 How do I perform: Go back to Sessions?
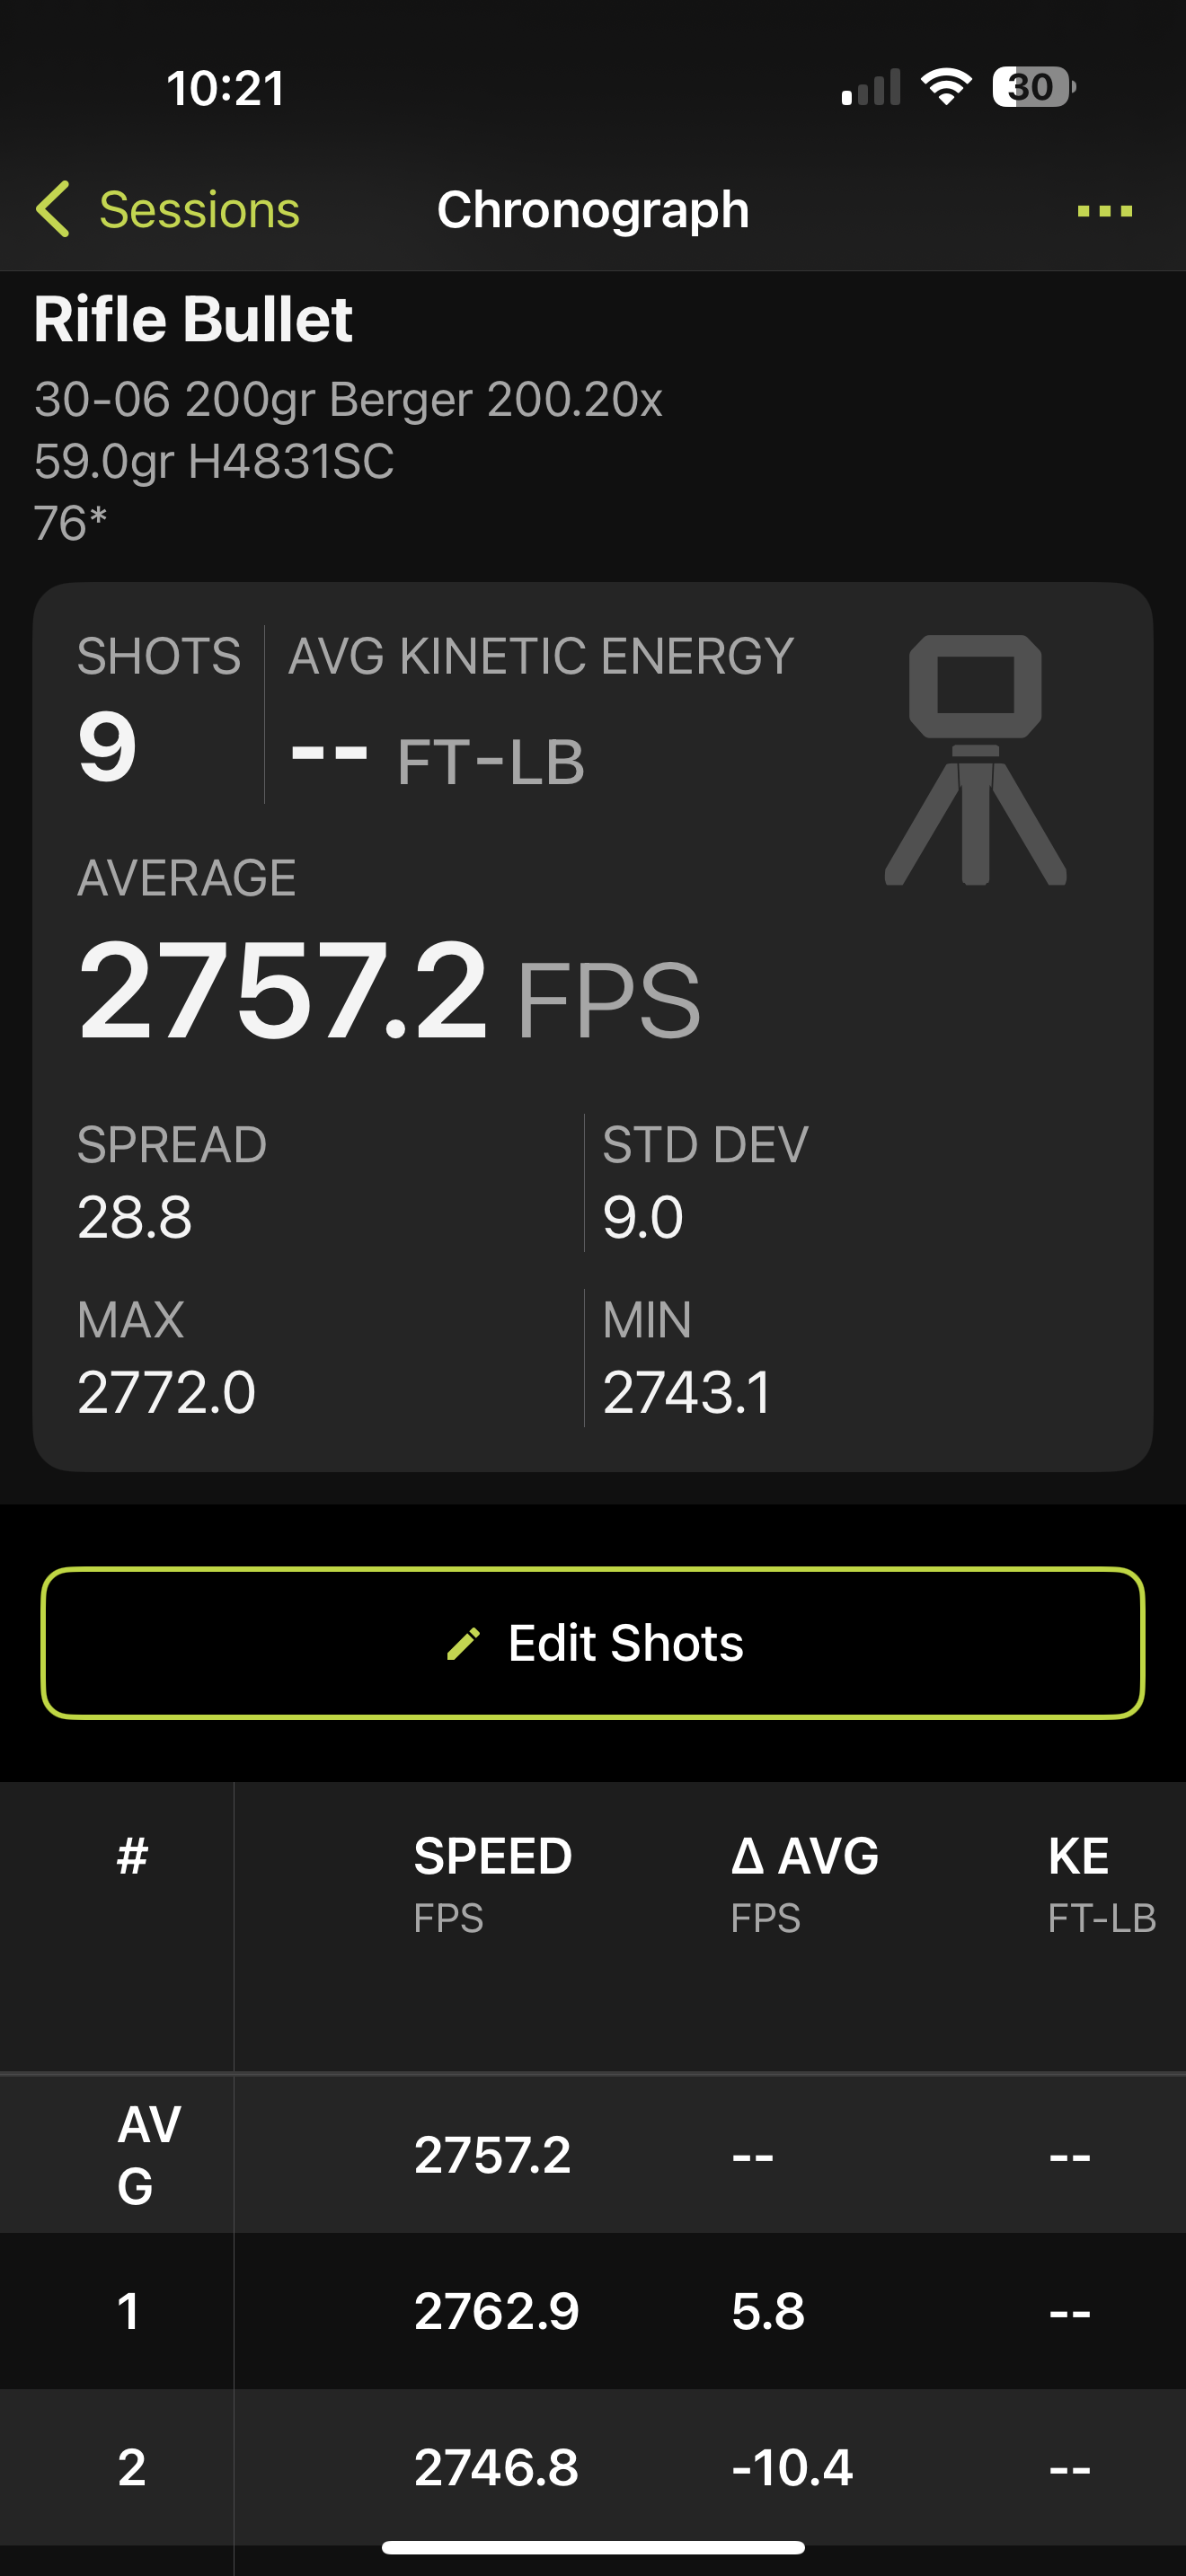(x=168, y=209)
